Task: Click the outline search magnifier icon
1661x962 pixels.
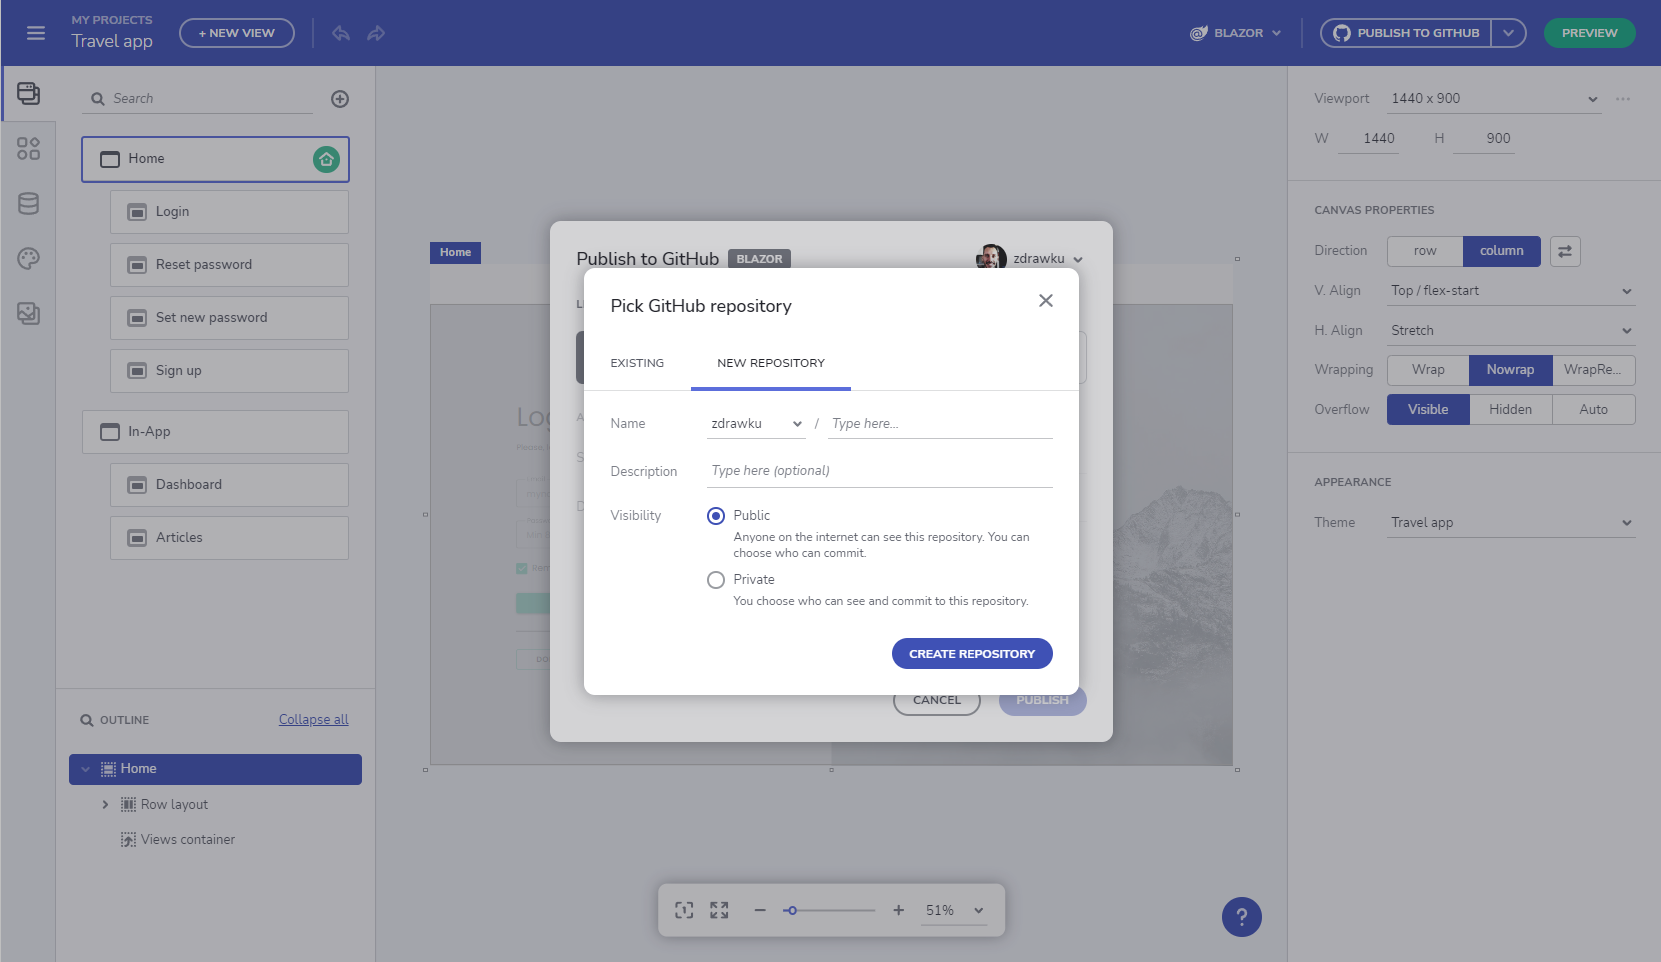Action: 87,720
